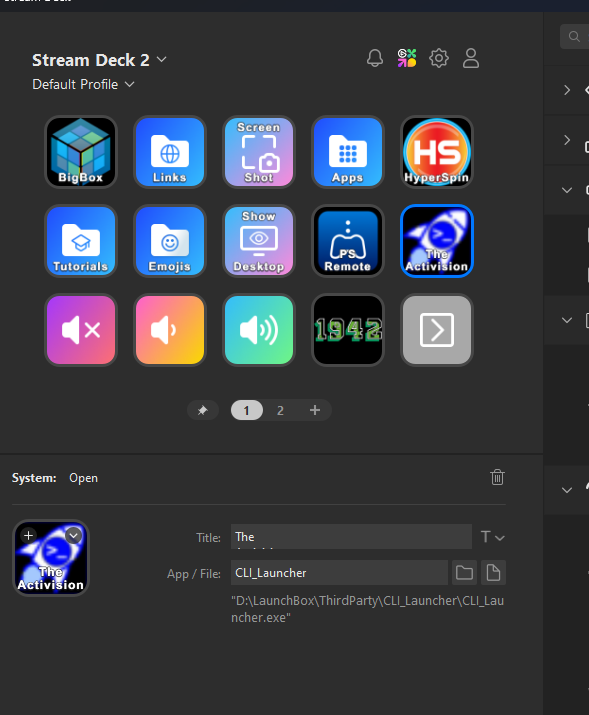
Task: Add a new page
Action: click(315, 410)
